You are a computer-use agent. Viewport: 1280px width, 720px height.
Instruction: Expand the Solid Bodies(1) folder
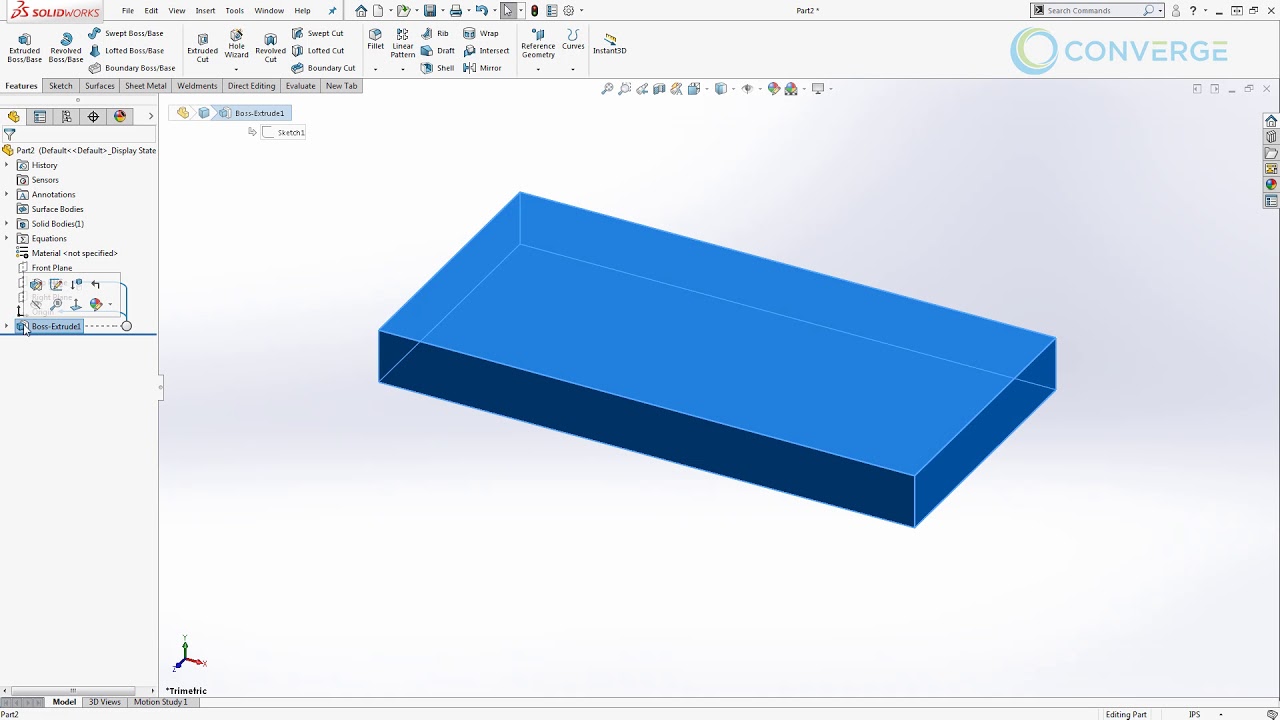7,224
